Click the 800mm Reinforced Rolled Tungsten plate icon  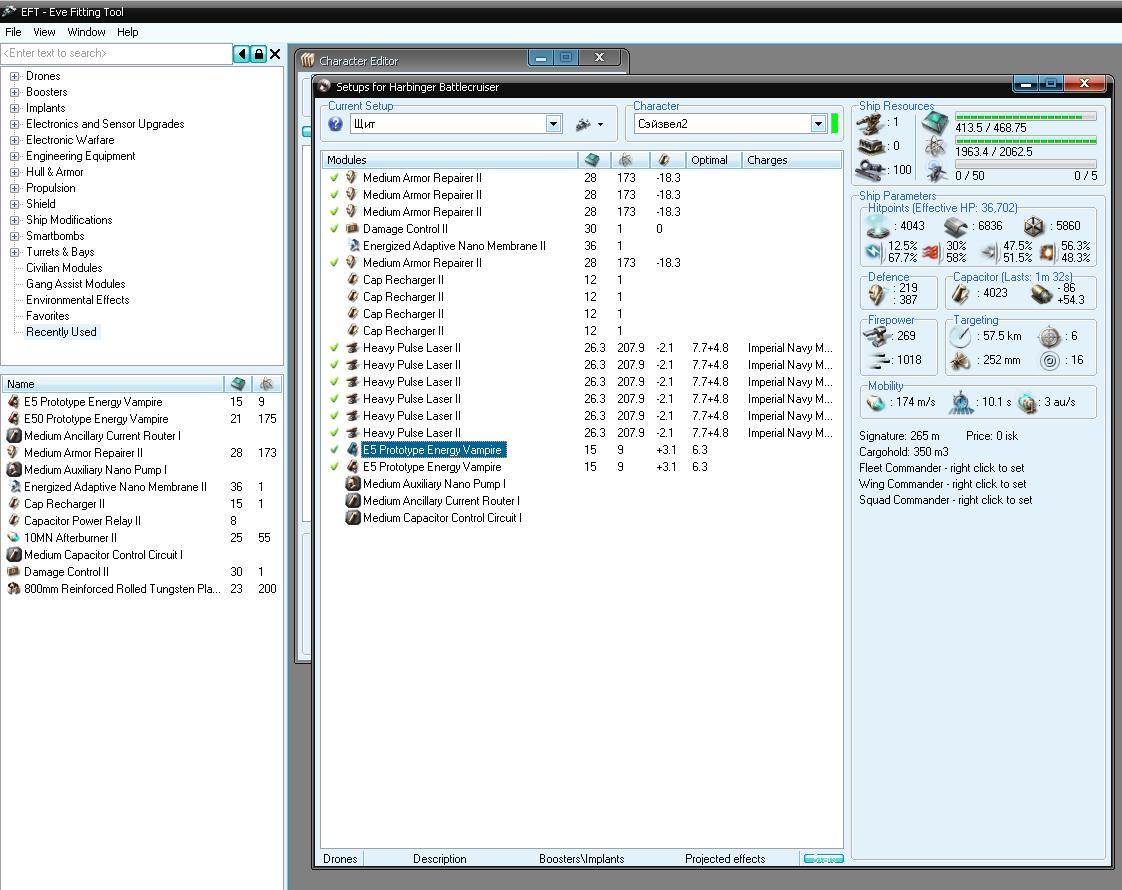(13, 589)
